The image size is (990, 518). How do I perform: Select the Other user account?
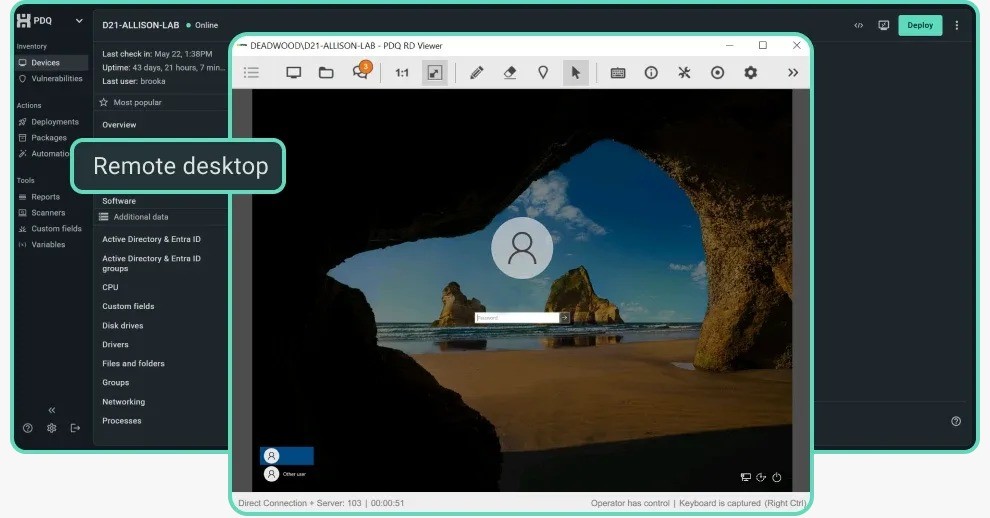(x=287, y=474)
